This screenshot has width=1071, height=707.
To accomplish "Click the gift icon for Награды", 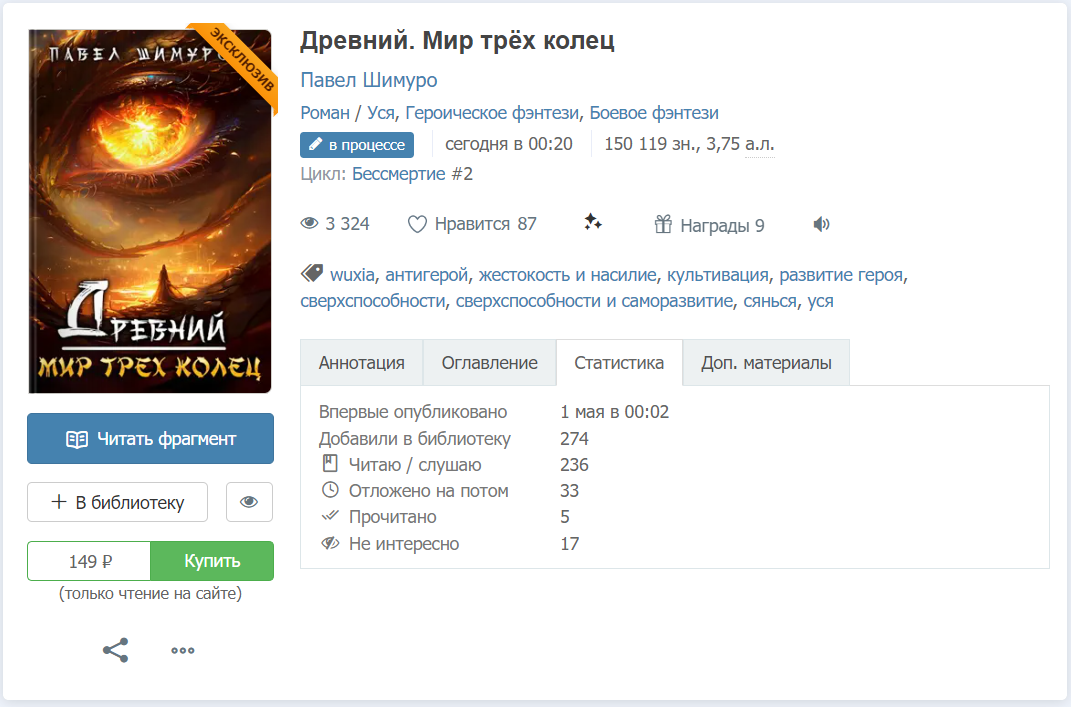I will point(663,224).
